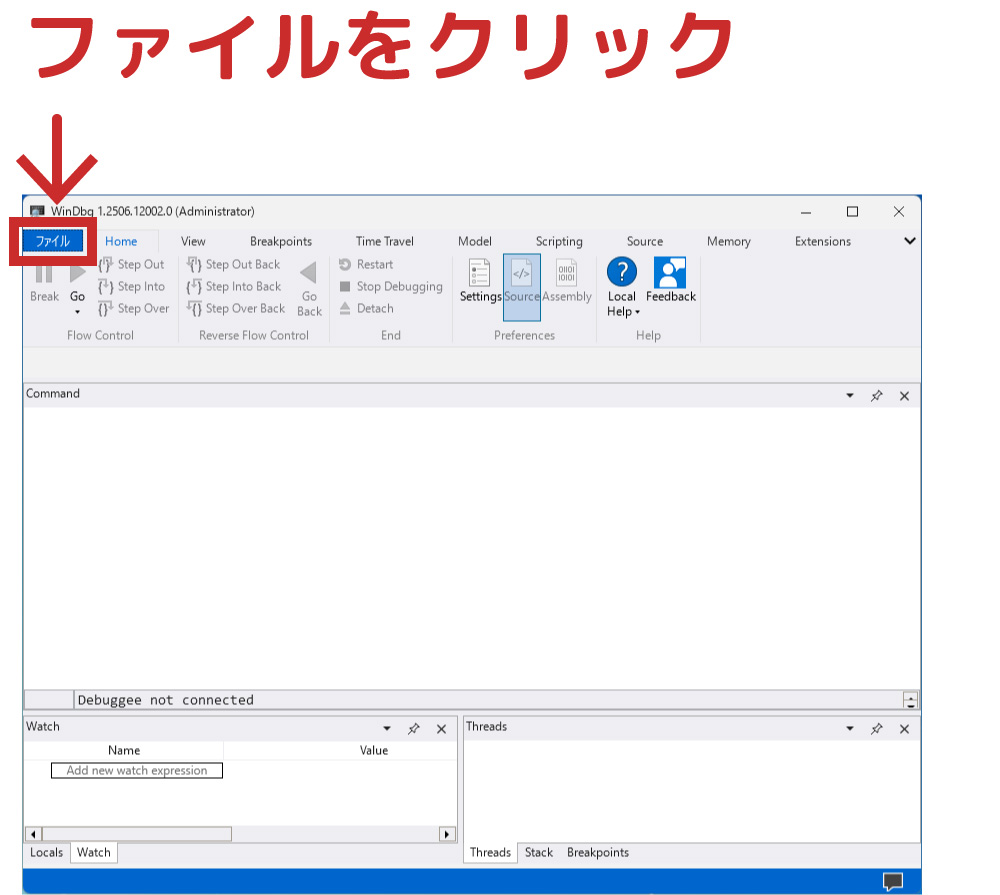Click the Go Back arrow icon
Image resolution: width=1000 pixels, height=895 pixels.
tap(309, 273)
